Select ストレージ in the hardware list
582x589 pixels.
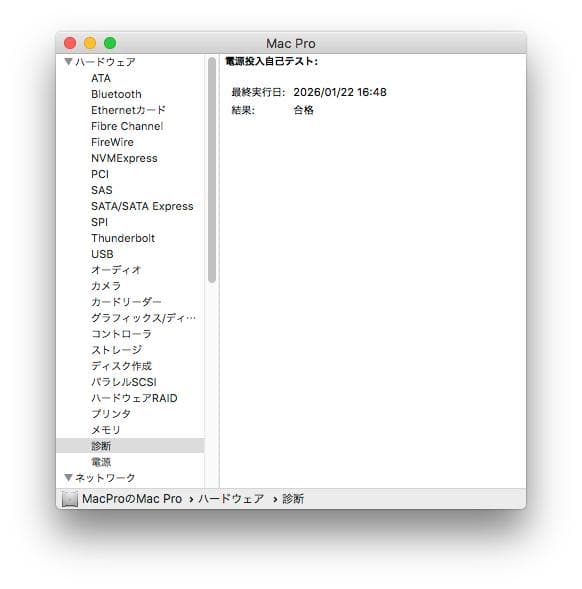tap(116, 350)
